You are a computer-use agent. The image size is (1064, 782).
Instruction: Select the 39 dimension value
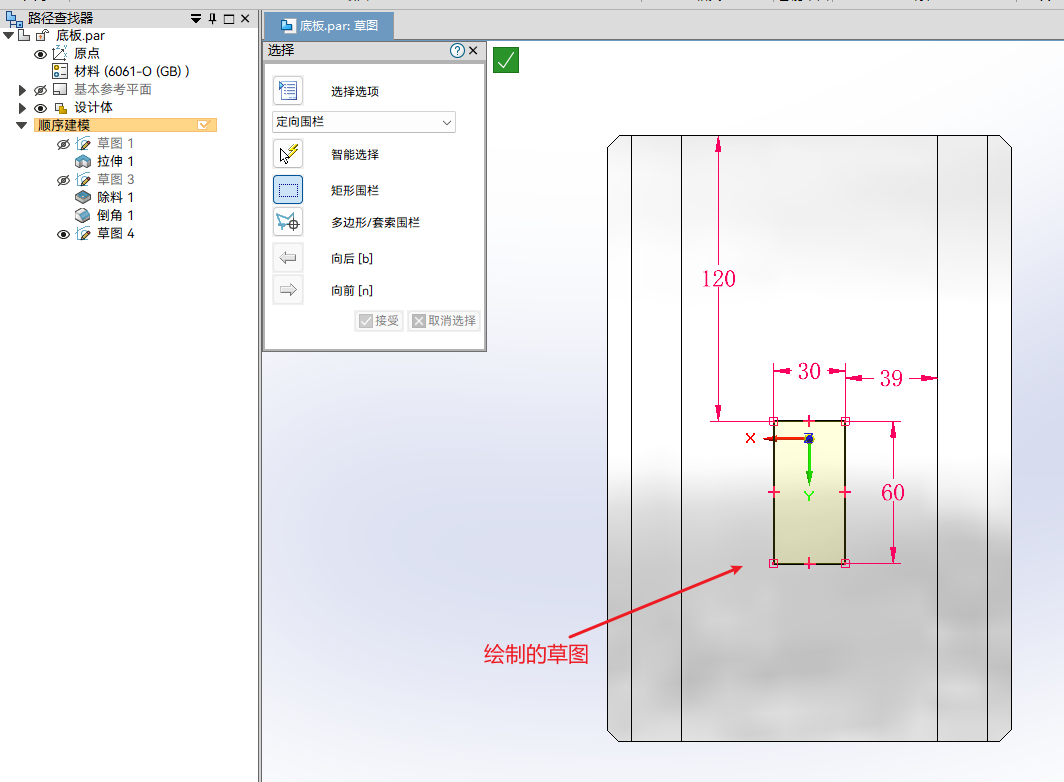point(891,378)
